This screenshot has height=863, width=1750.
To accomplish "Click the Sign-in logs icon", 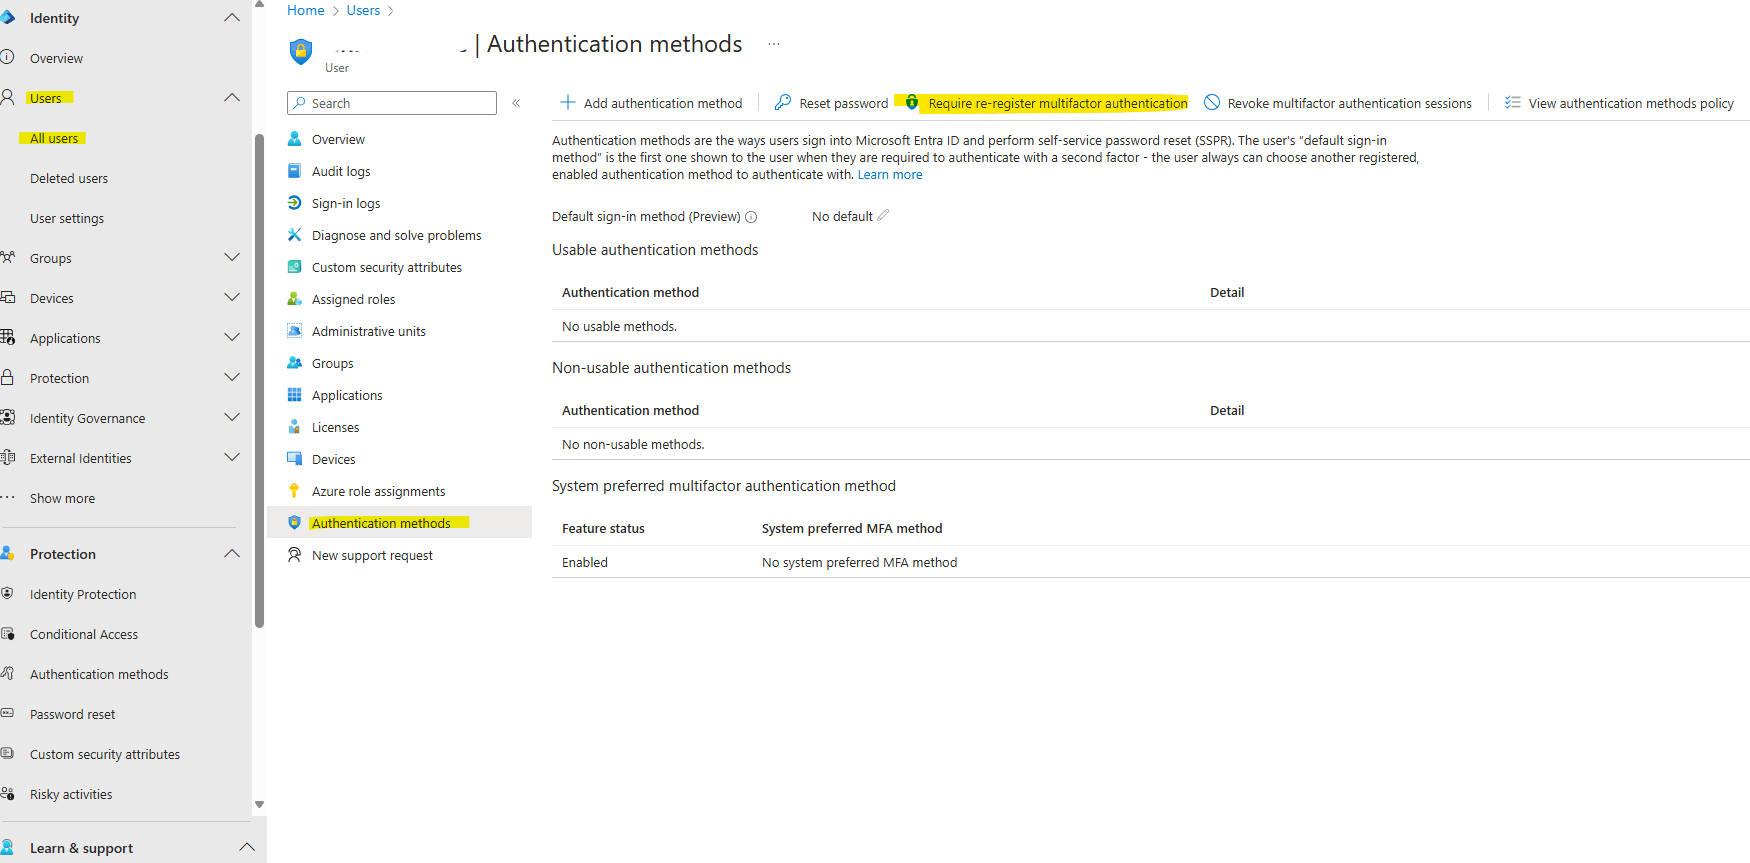I will point(295,203).
